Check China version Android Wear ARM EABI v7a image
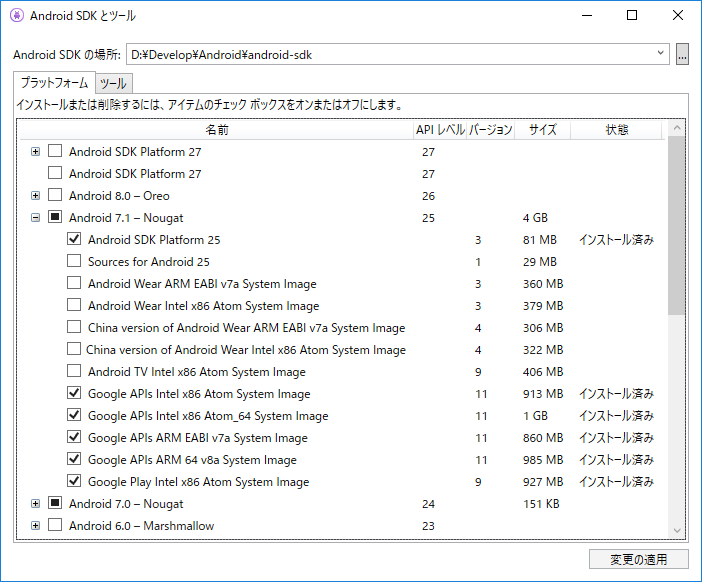 pos(74,326)
